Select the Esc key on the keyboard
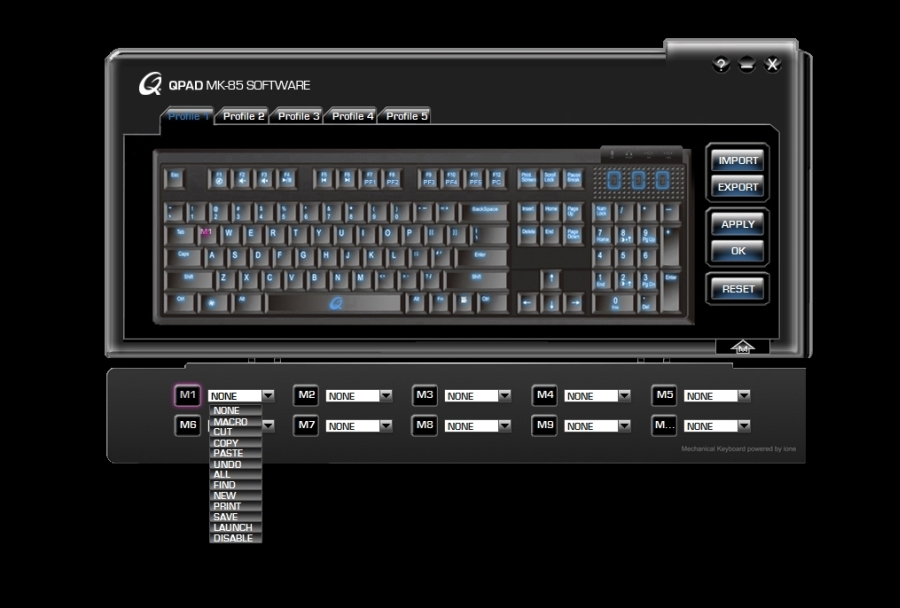The height and width of the screenshot is (608, 900). coord(174,179)
